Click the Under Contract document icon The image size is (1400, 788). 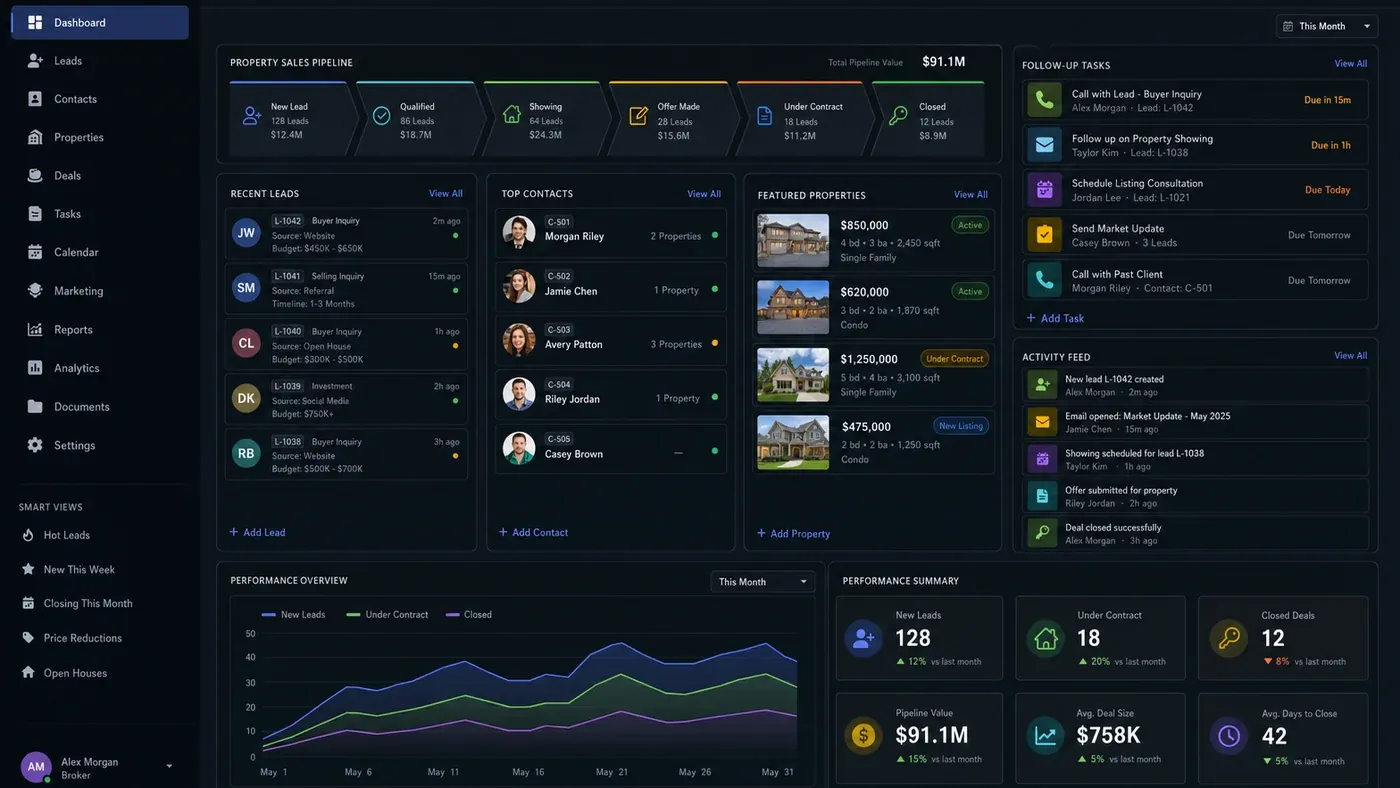click(764, 116)
